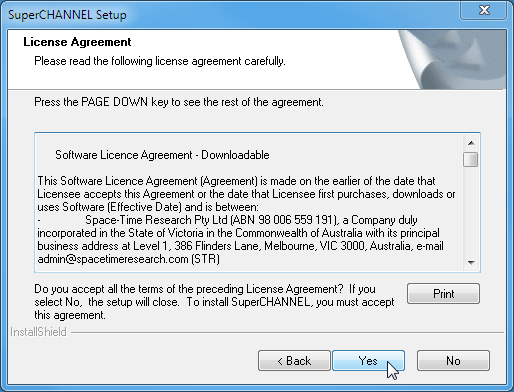This screenshot has height=392, width=514.
Task: Click the License Agreement heading
Action: pyautogui.click(x=77, y=42)
